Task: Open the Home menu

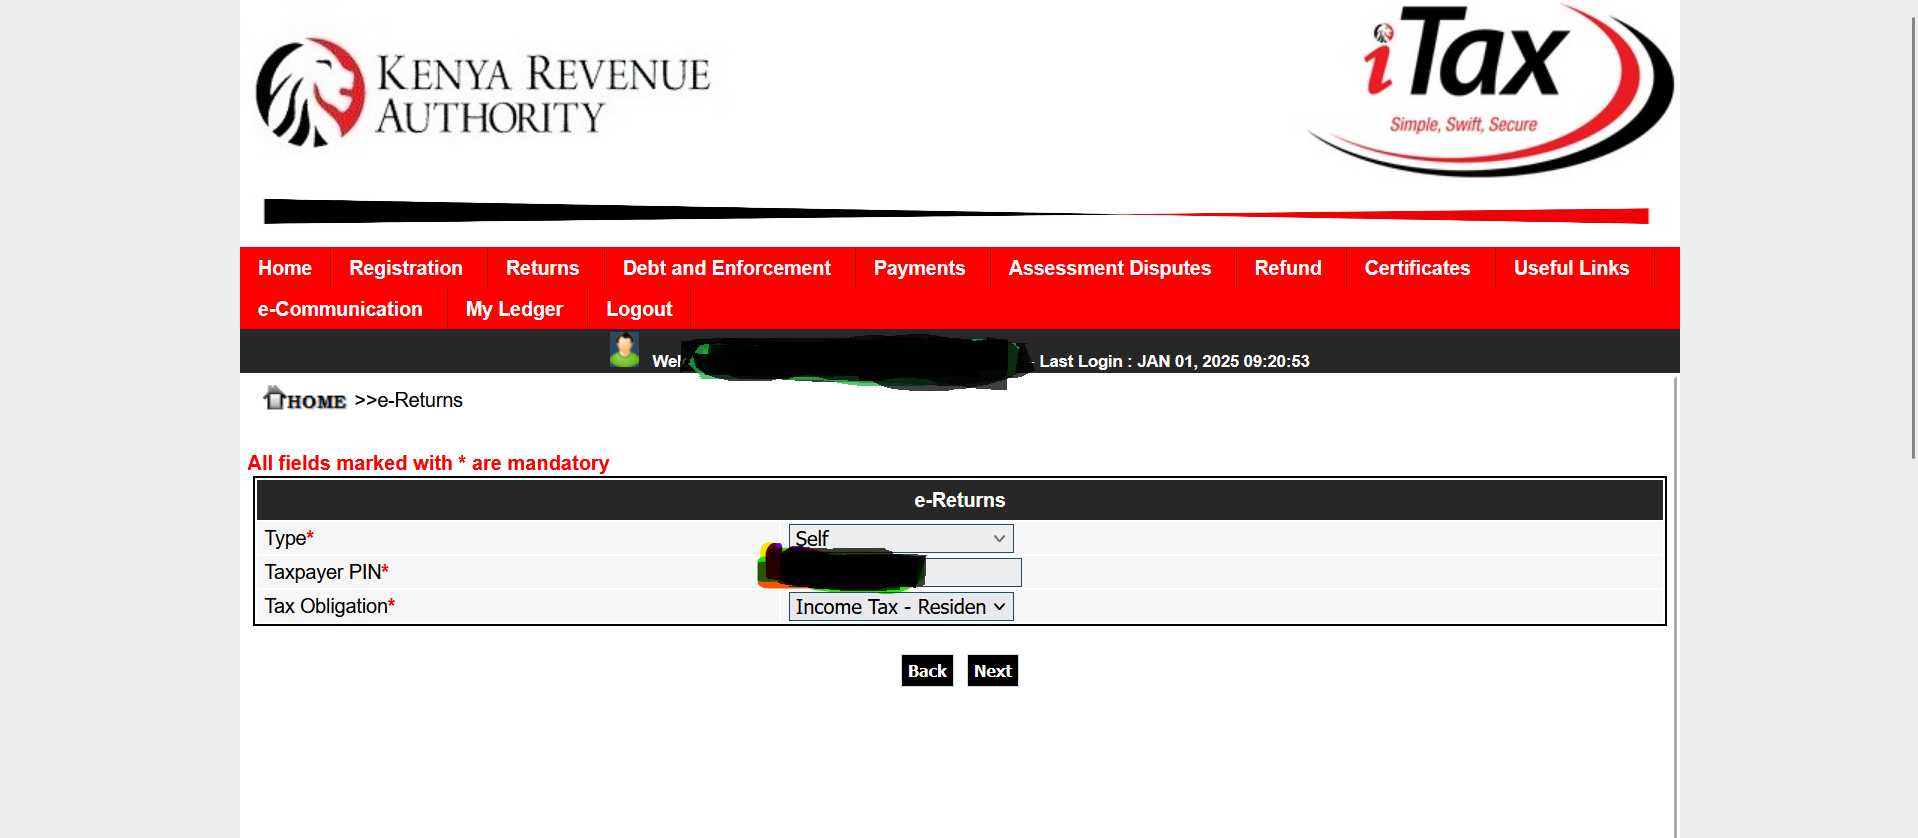Action: tap(285, 268)
